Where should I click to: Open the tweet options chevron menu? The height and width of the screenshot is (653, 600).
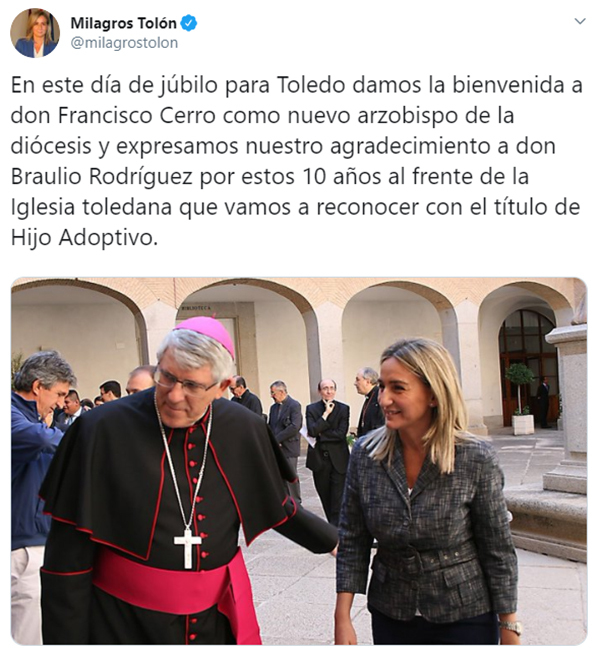[580, 21]
